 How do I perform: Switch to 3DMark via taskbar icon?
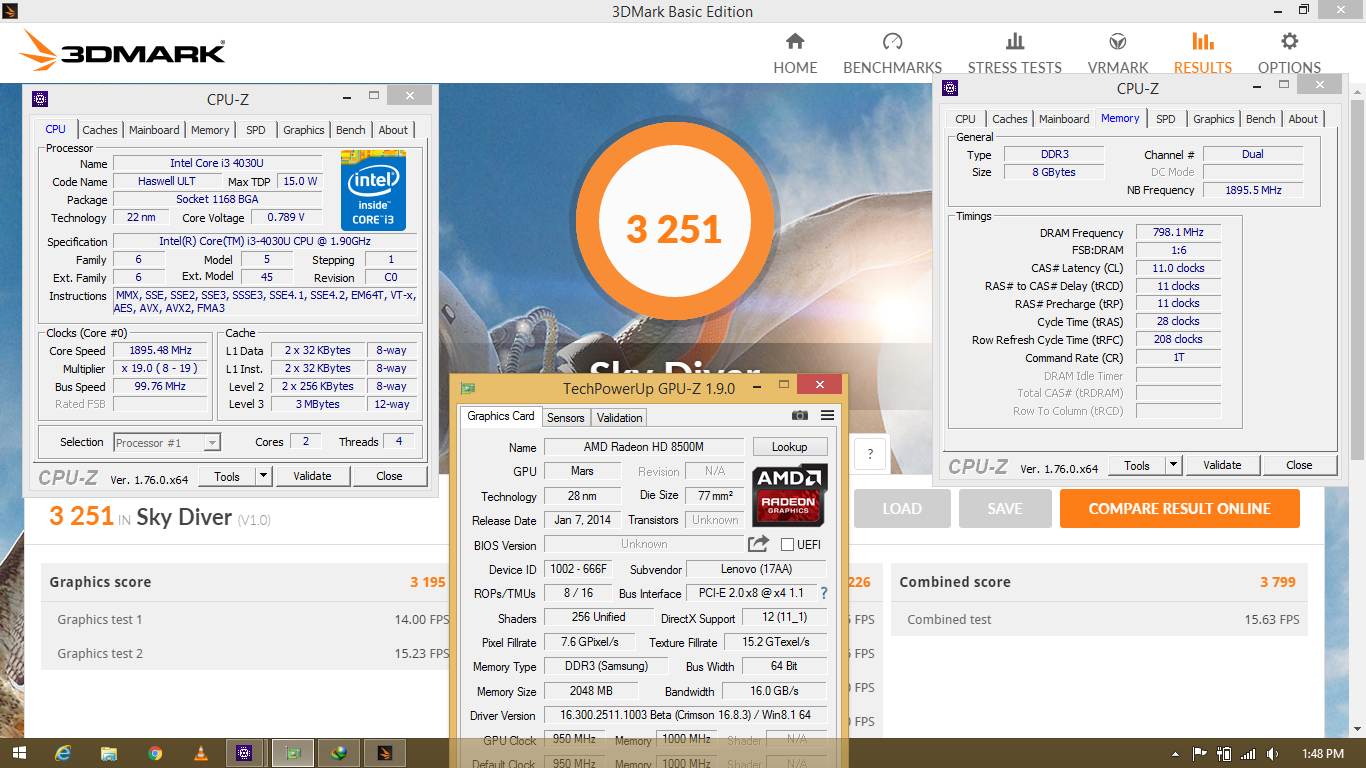(384, 753)
